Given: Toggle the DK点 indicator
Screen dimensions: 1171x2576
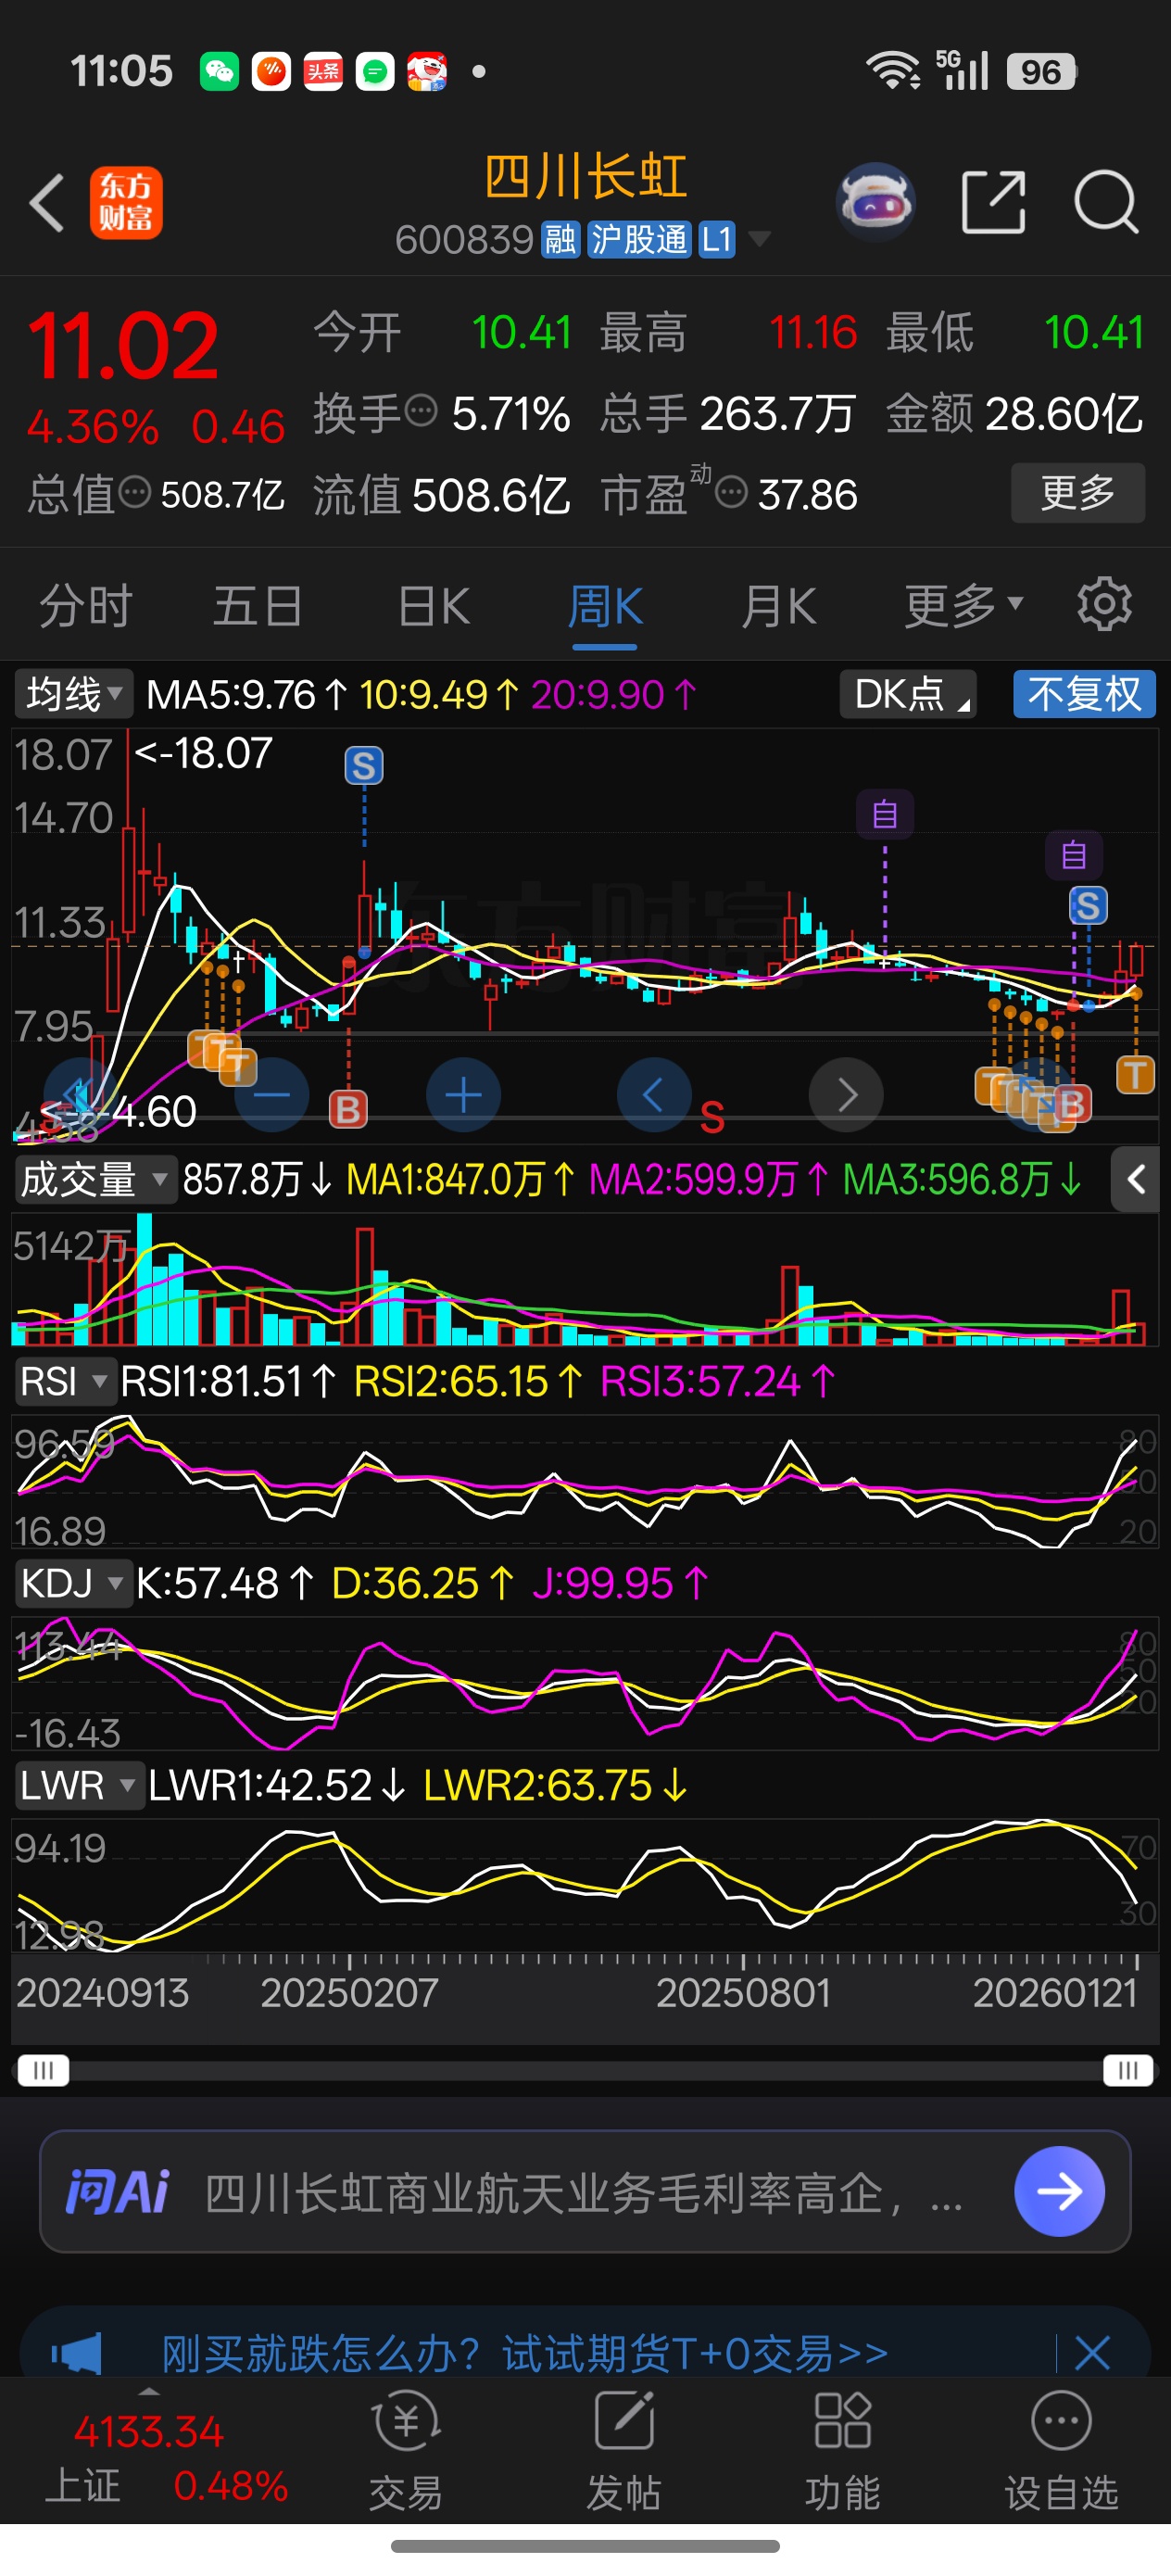Looking at the screenshot, I should click(908, 693).
